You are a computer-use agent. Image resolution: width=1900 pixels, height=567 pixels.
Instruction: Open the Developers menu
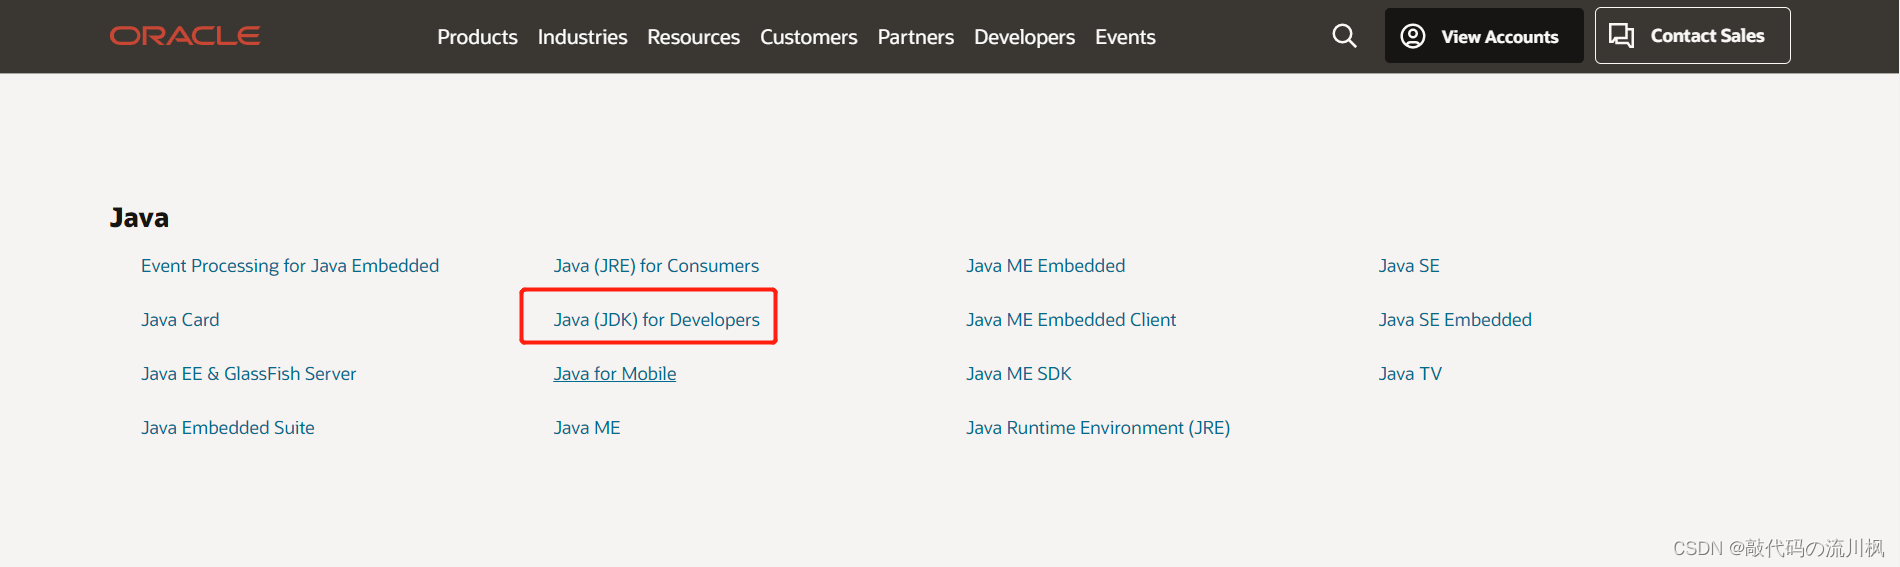tap(1024, 37)
